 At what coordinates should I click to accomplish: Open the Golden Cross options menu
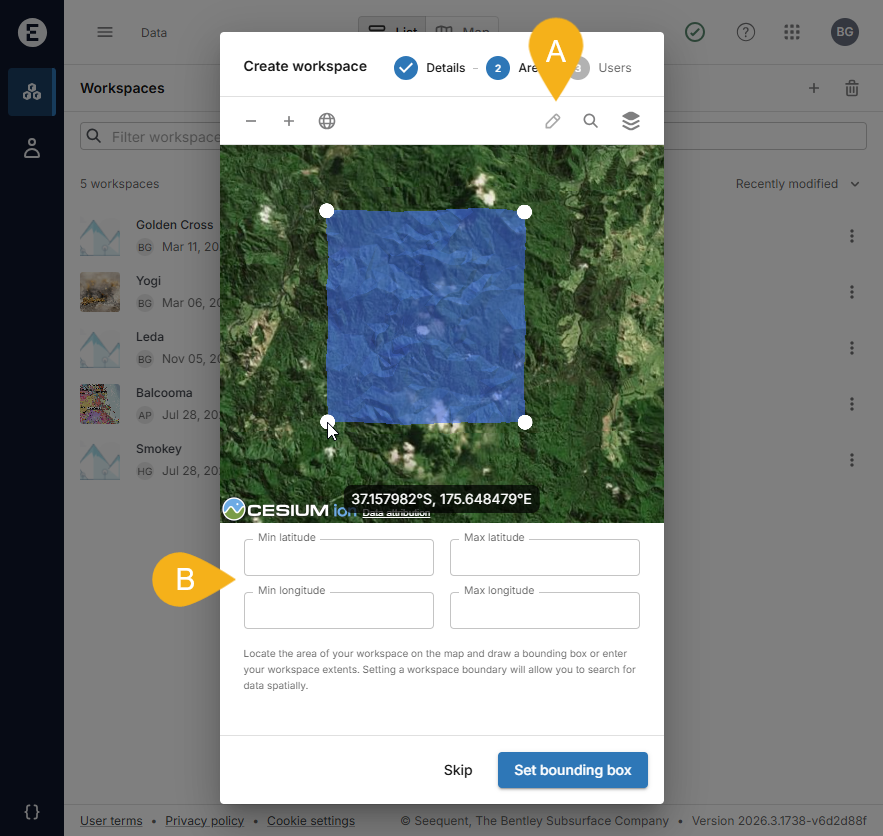(x=852, y=236)
